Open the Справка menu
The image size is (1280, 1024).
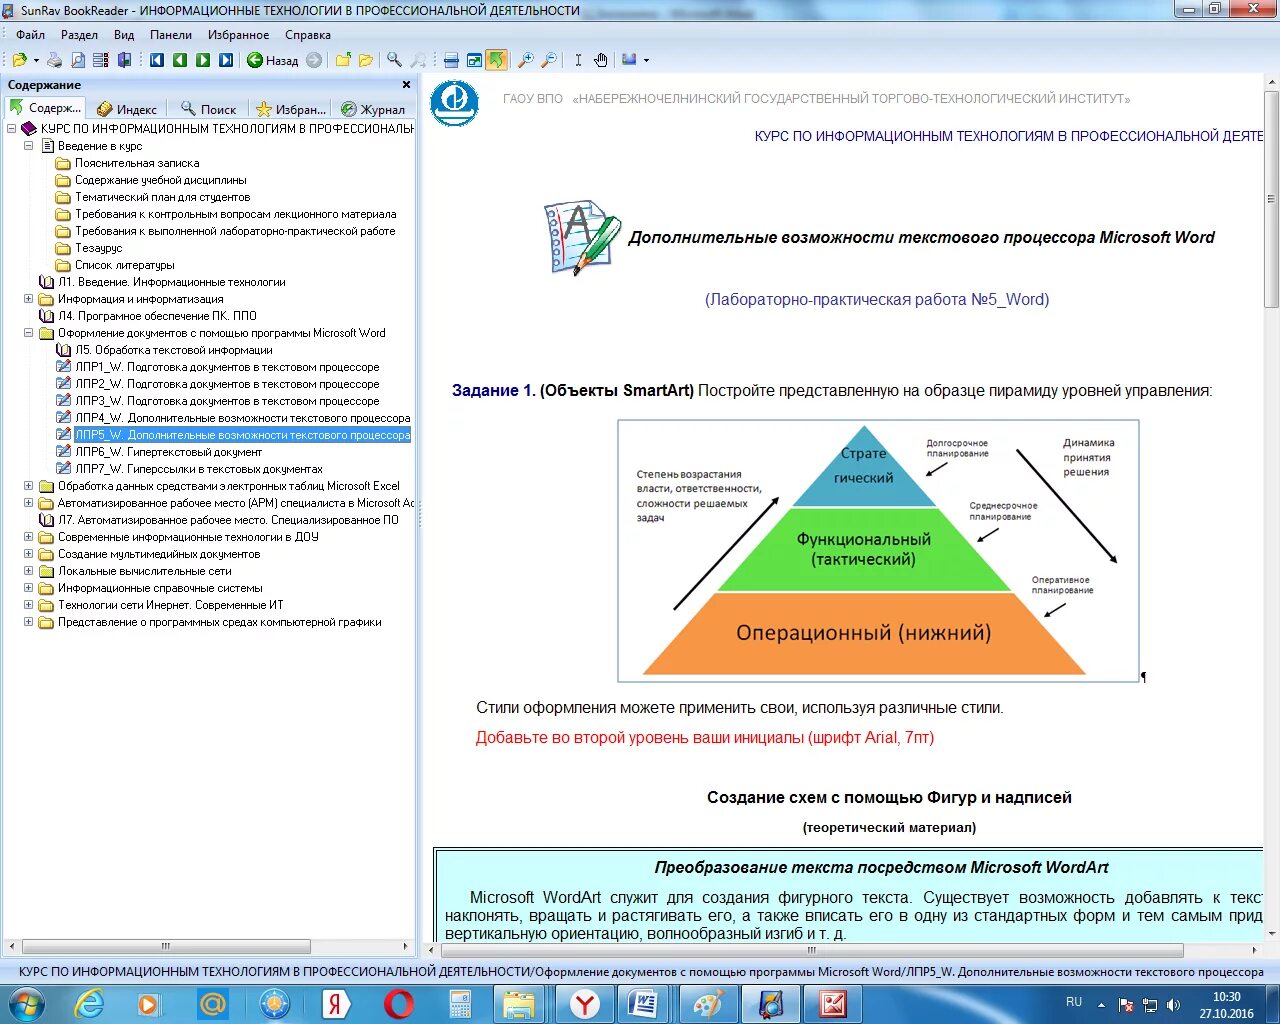(x=308, y=34)
